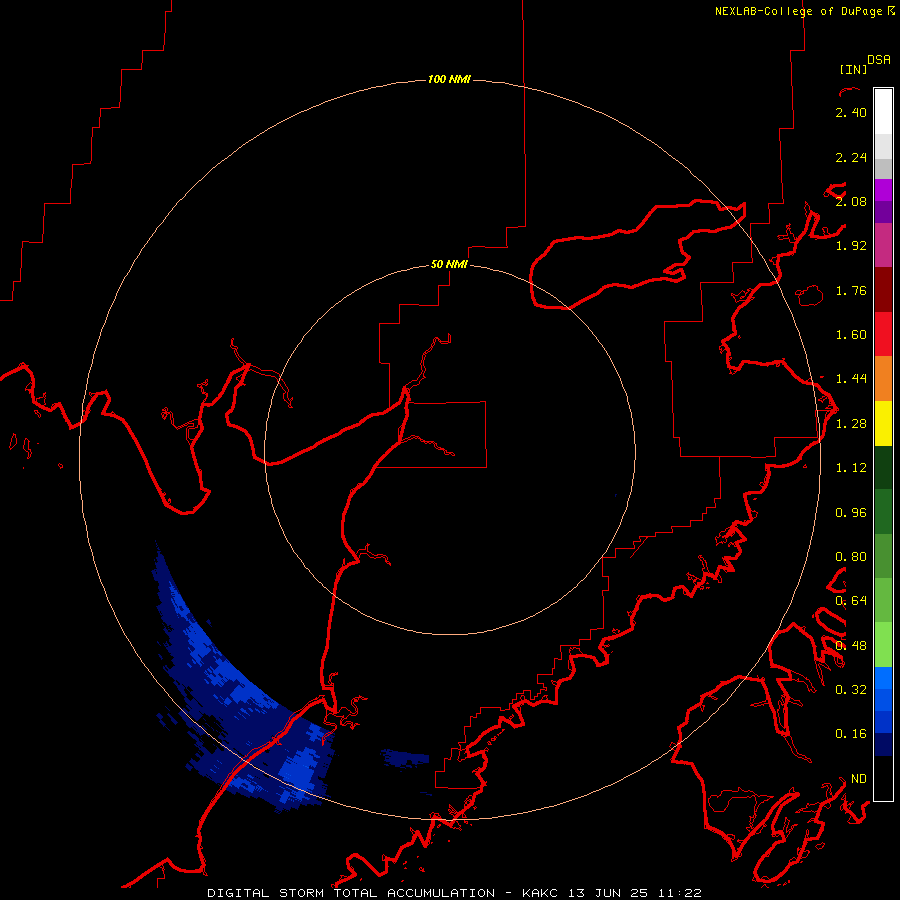This screenshot has height=900, width=900.
Task: Click the 1.92 legend value
Action: (851, 246)
